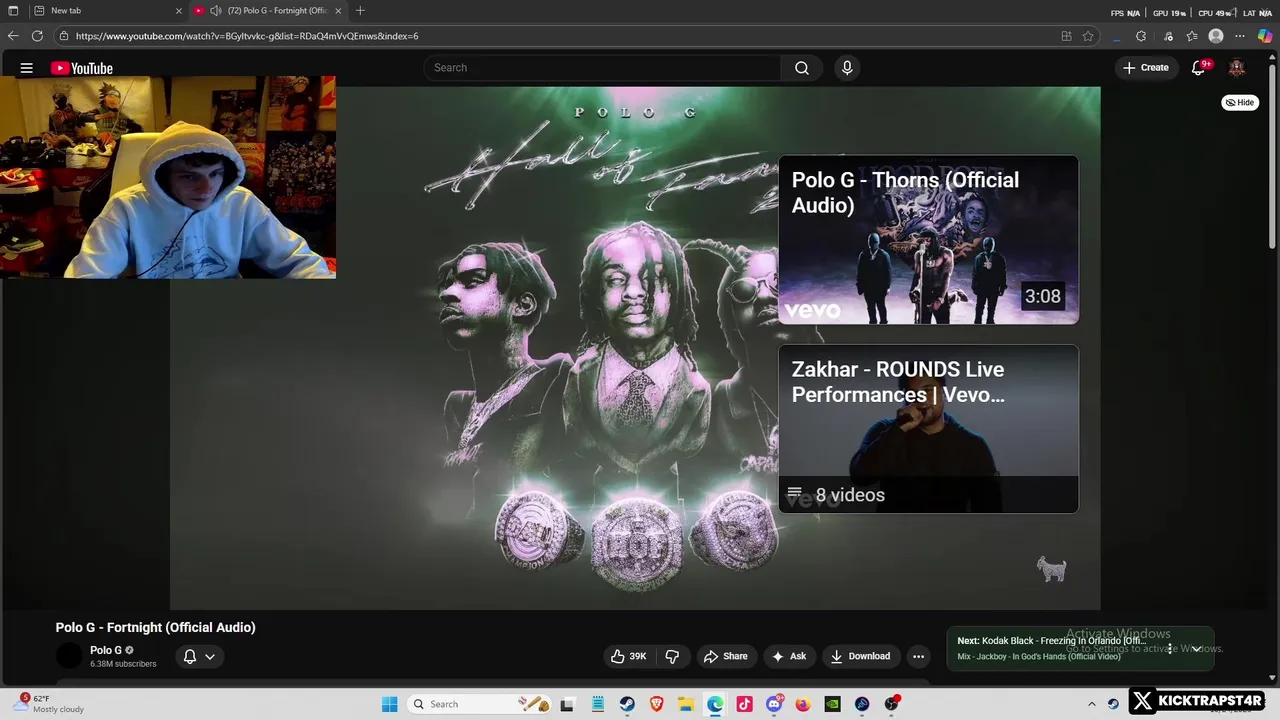This screenshot has height=720, width=1280.
Task: Expand notification options chevron next to bell
Action: pyautogui.click(x=210, y=656)
